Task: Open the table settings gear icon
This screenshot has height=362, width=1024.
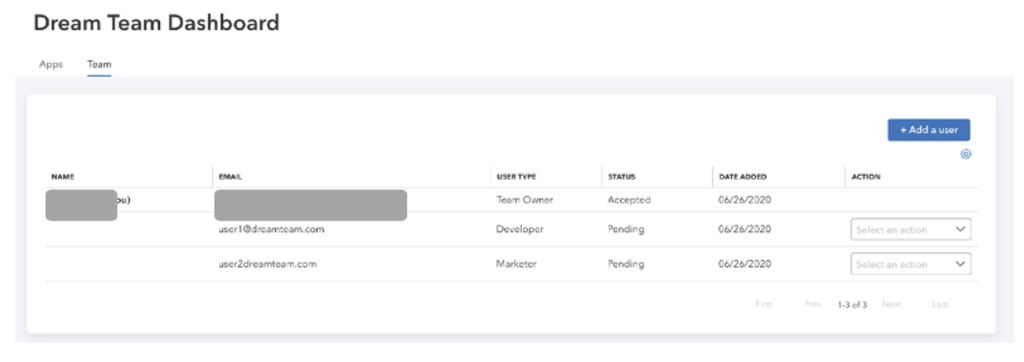Action: point(966,154)
